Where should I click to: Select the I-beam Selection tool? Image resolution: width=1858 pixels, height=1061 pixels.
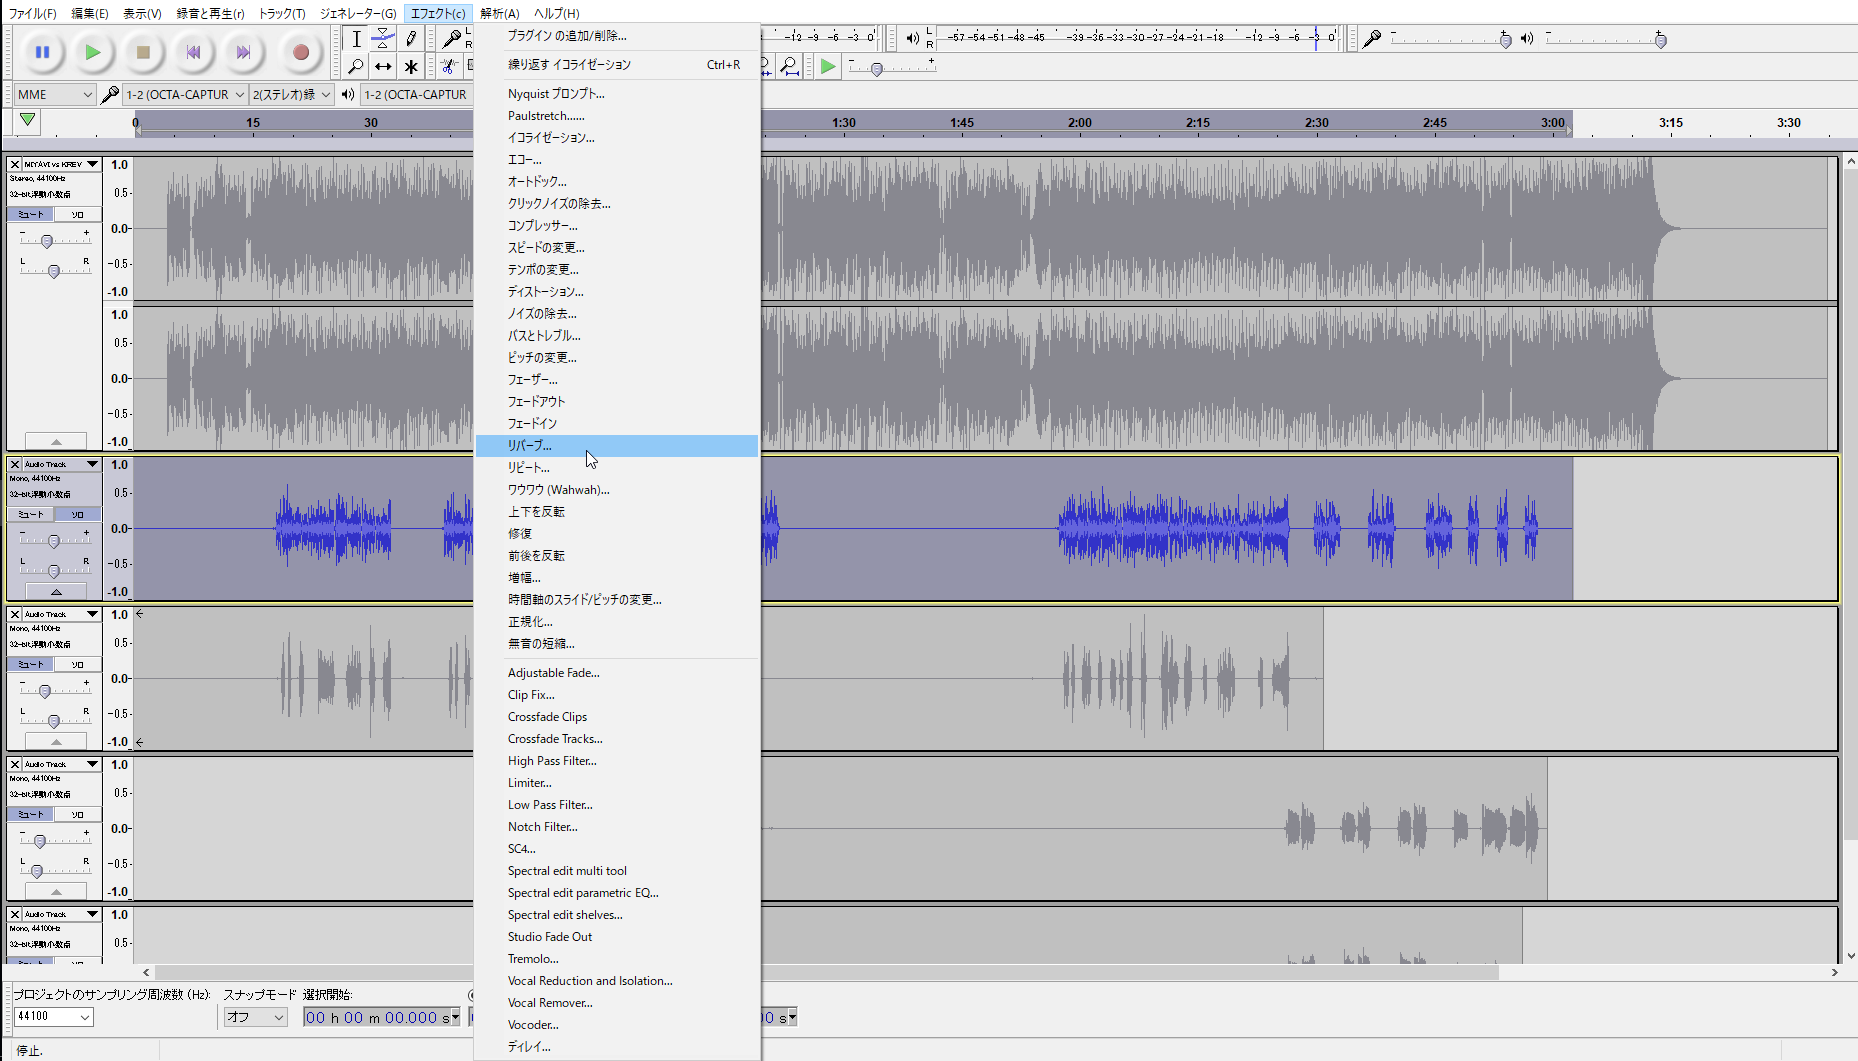coord(356,39)
